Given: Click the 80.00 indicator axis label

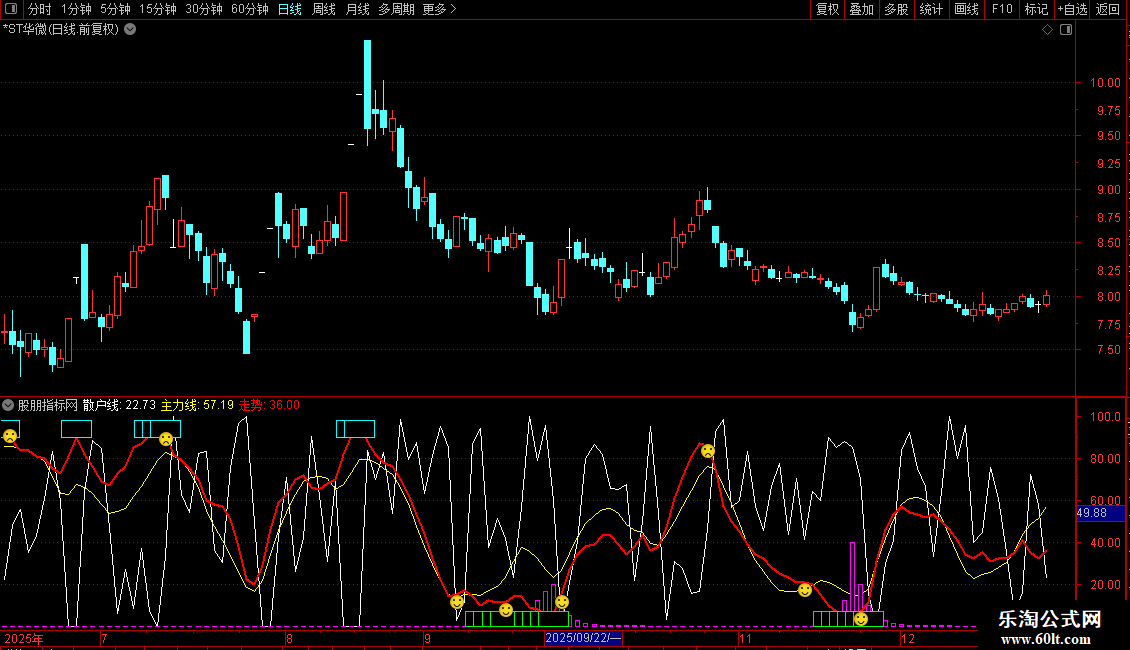Looking at the screenshot, I should 1105,459.
